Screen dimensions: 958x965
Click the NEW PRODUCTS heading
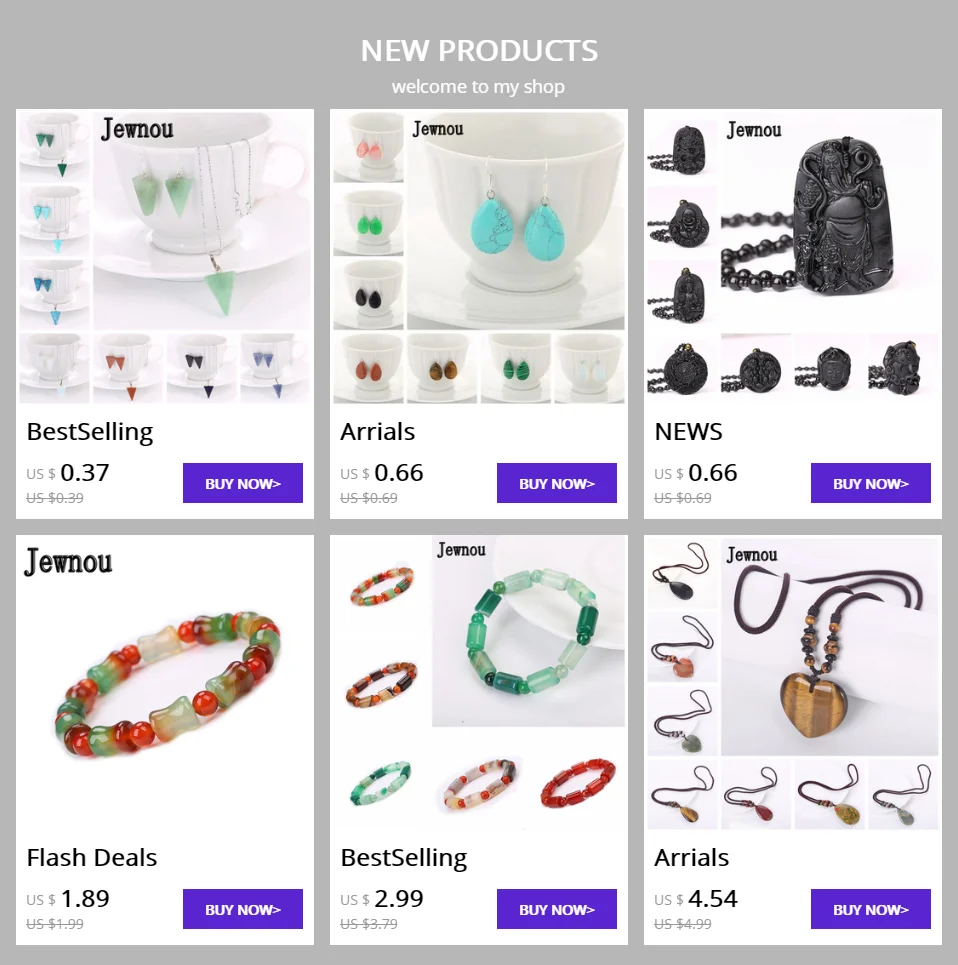[x=479, y=50]
